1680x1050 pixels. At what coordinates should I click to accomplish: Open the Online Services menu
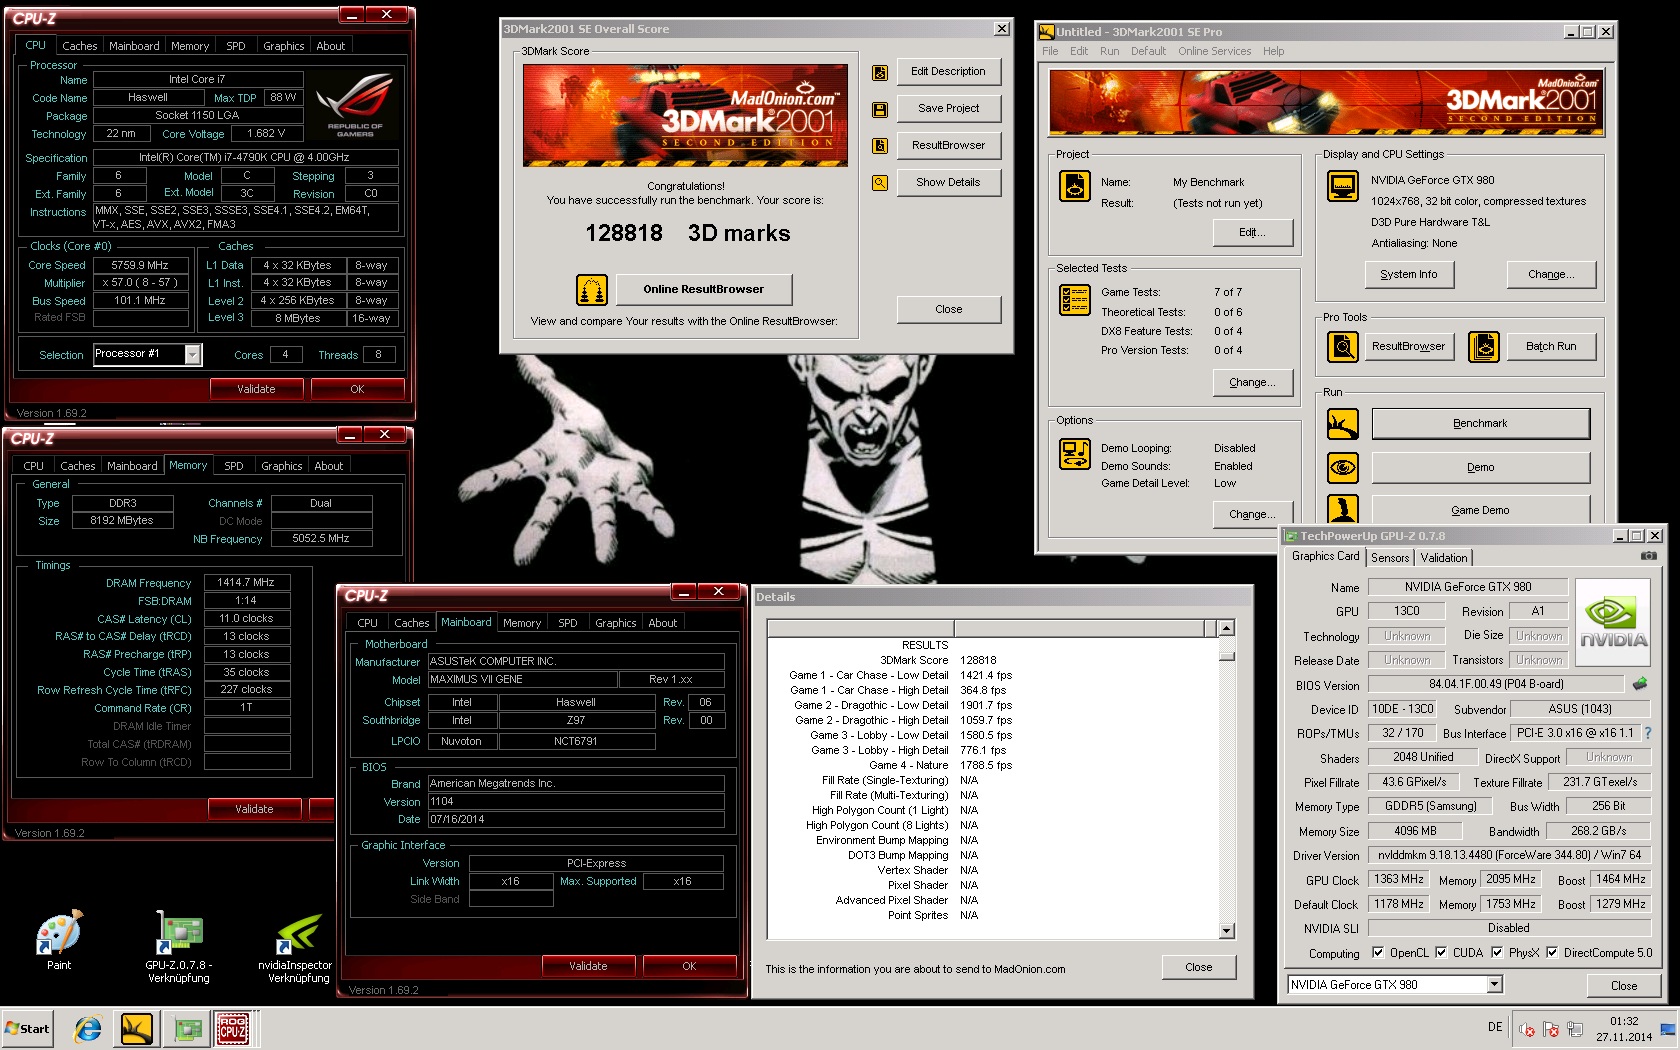[x=1214, y=51]
